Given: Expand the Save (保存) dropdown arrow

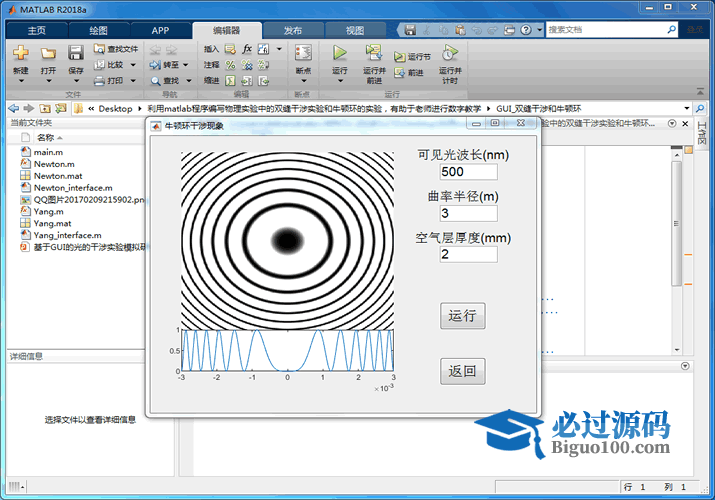Looking at the screenshot, I should 76,81.
